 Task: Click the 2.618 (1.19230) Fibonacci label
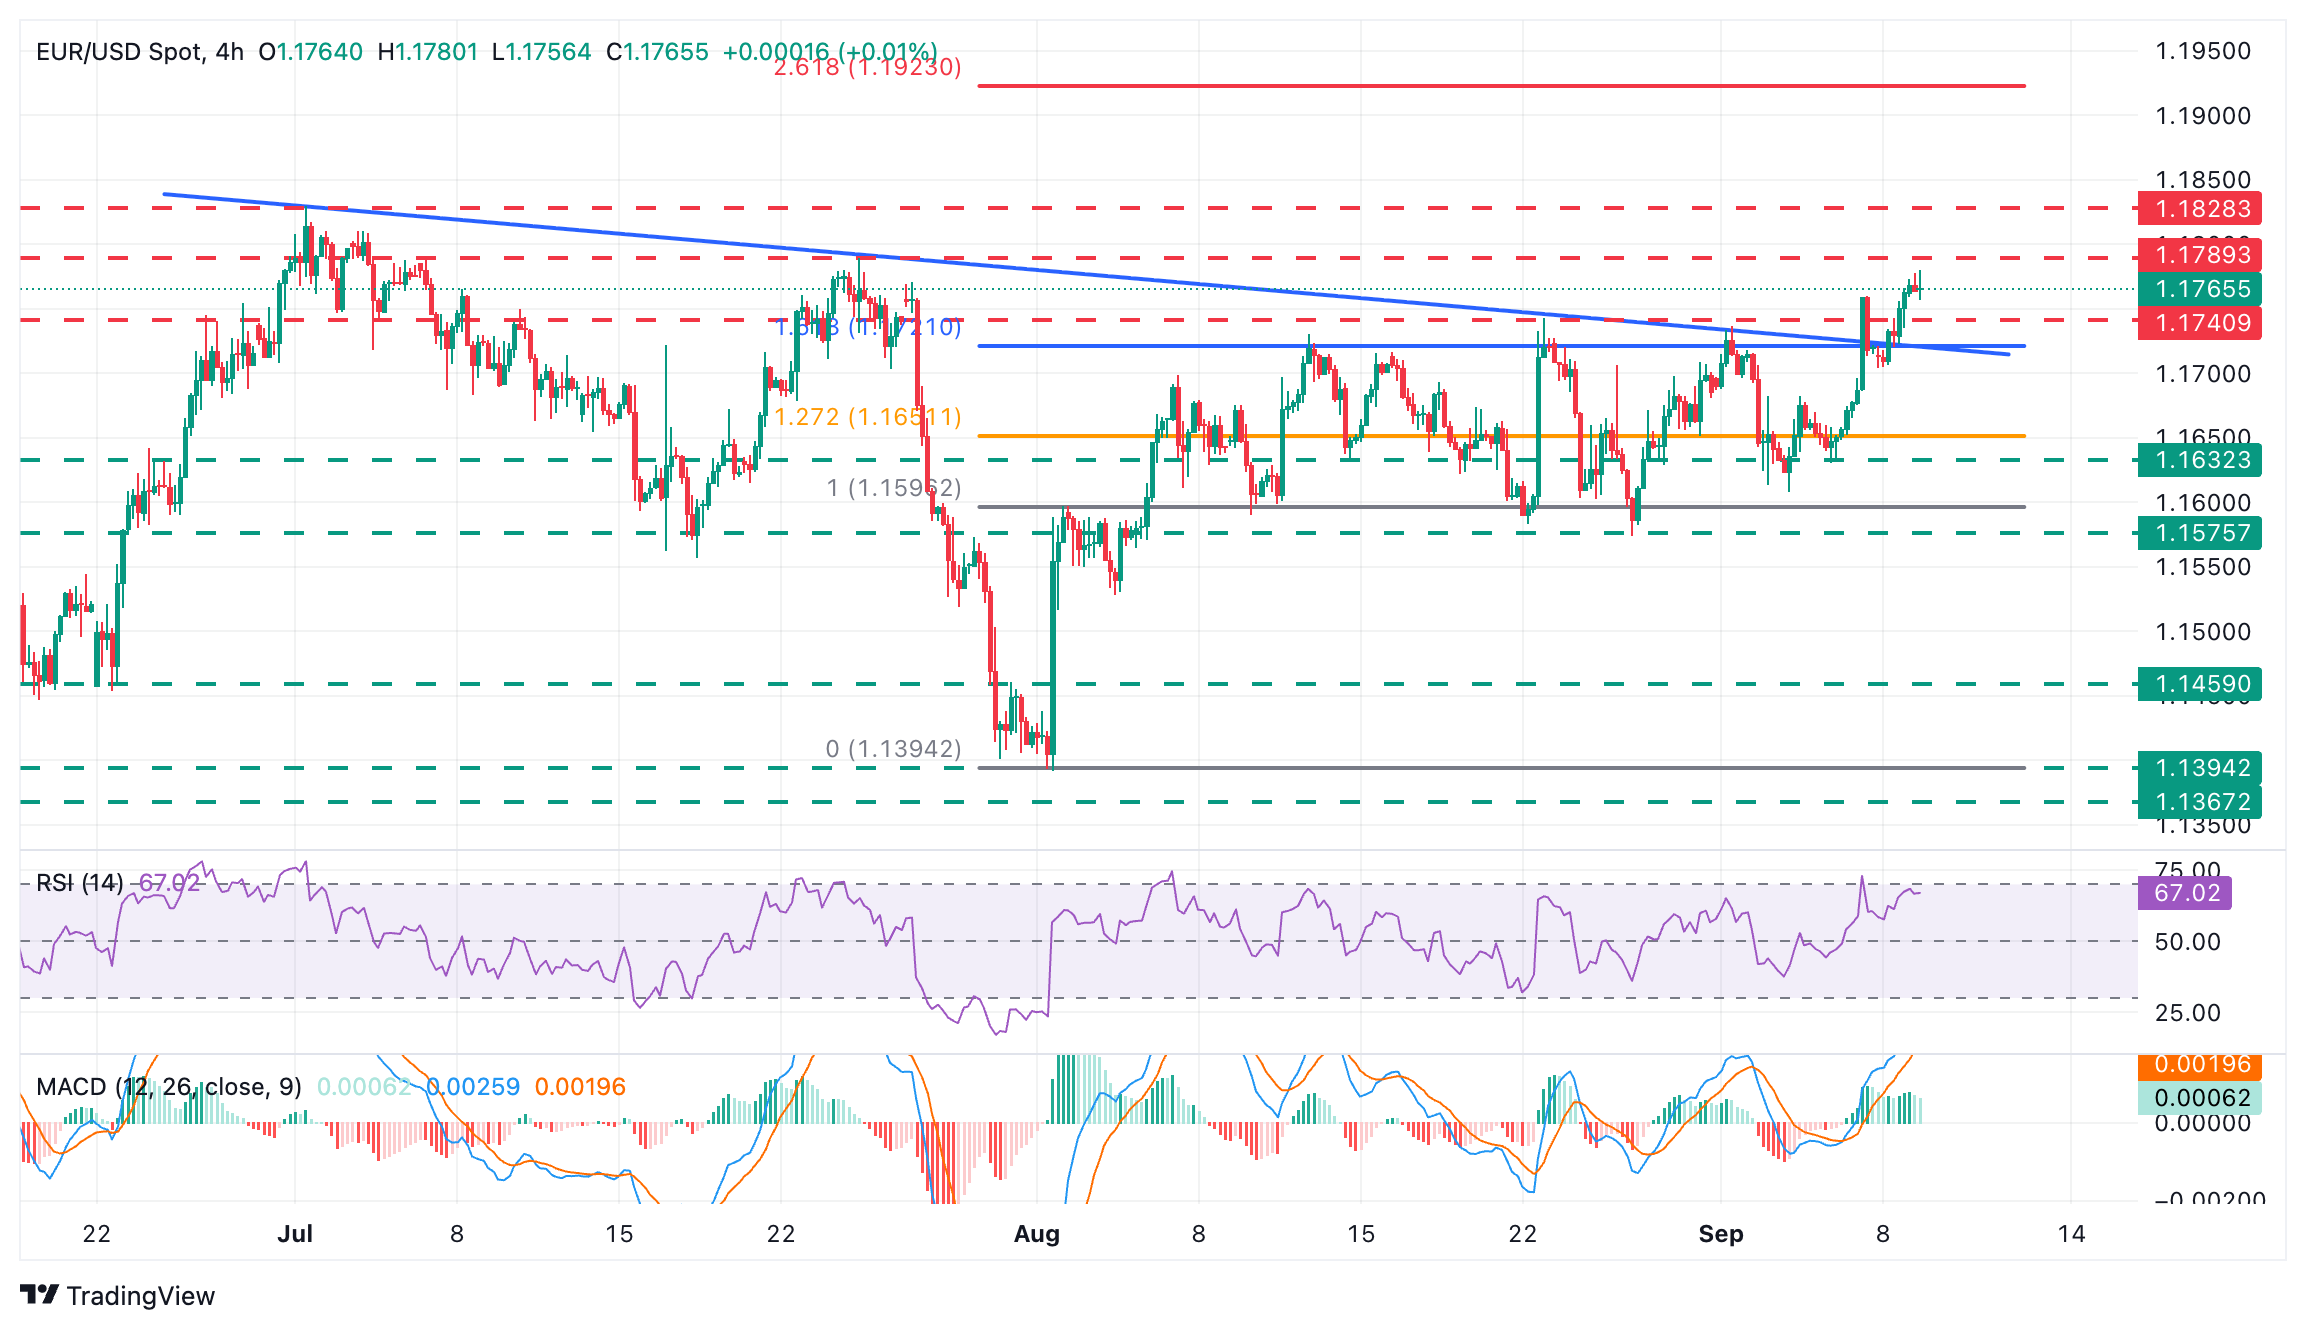click(867, 67)
